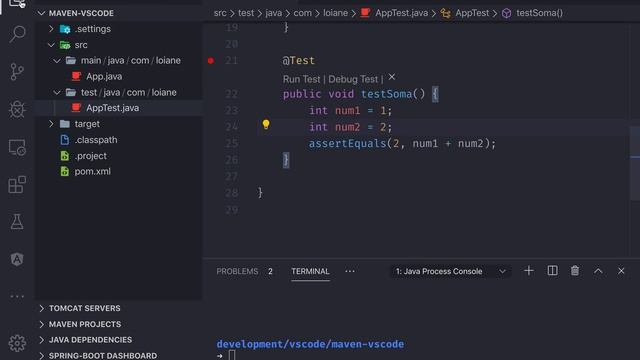The width and height of the screenshot is (640, 360).
Task: Click the assertEquals call on line 25
Action: [x=347, y=143]
